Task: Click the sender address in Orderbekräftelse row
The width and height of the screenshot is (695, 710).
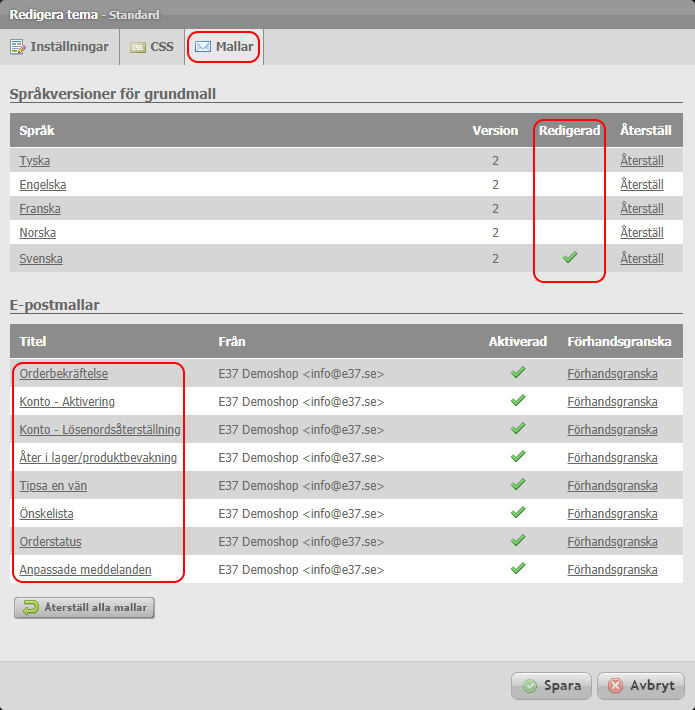Action: (x=301, y=374)
